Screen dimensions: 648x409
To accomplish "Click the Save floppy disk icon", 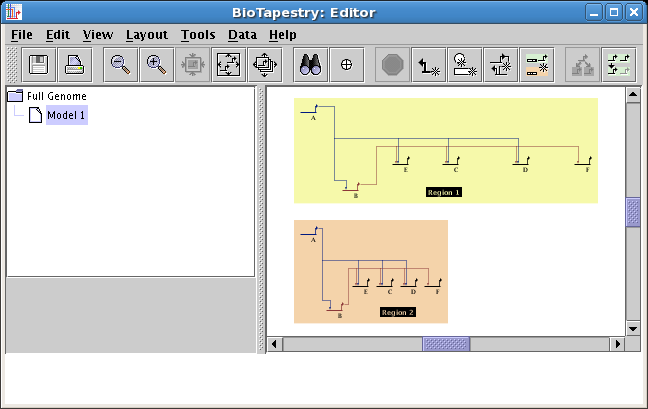I will [39, 65].
